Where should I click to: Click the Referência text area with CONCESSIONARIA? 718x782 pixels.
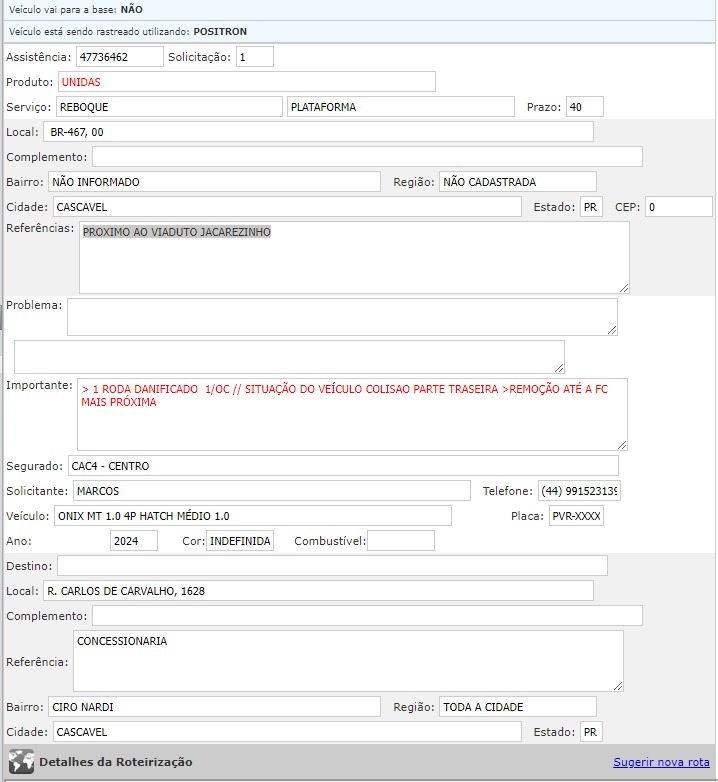(348, 661)
